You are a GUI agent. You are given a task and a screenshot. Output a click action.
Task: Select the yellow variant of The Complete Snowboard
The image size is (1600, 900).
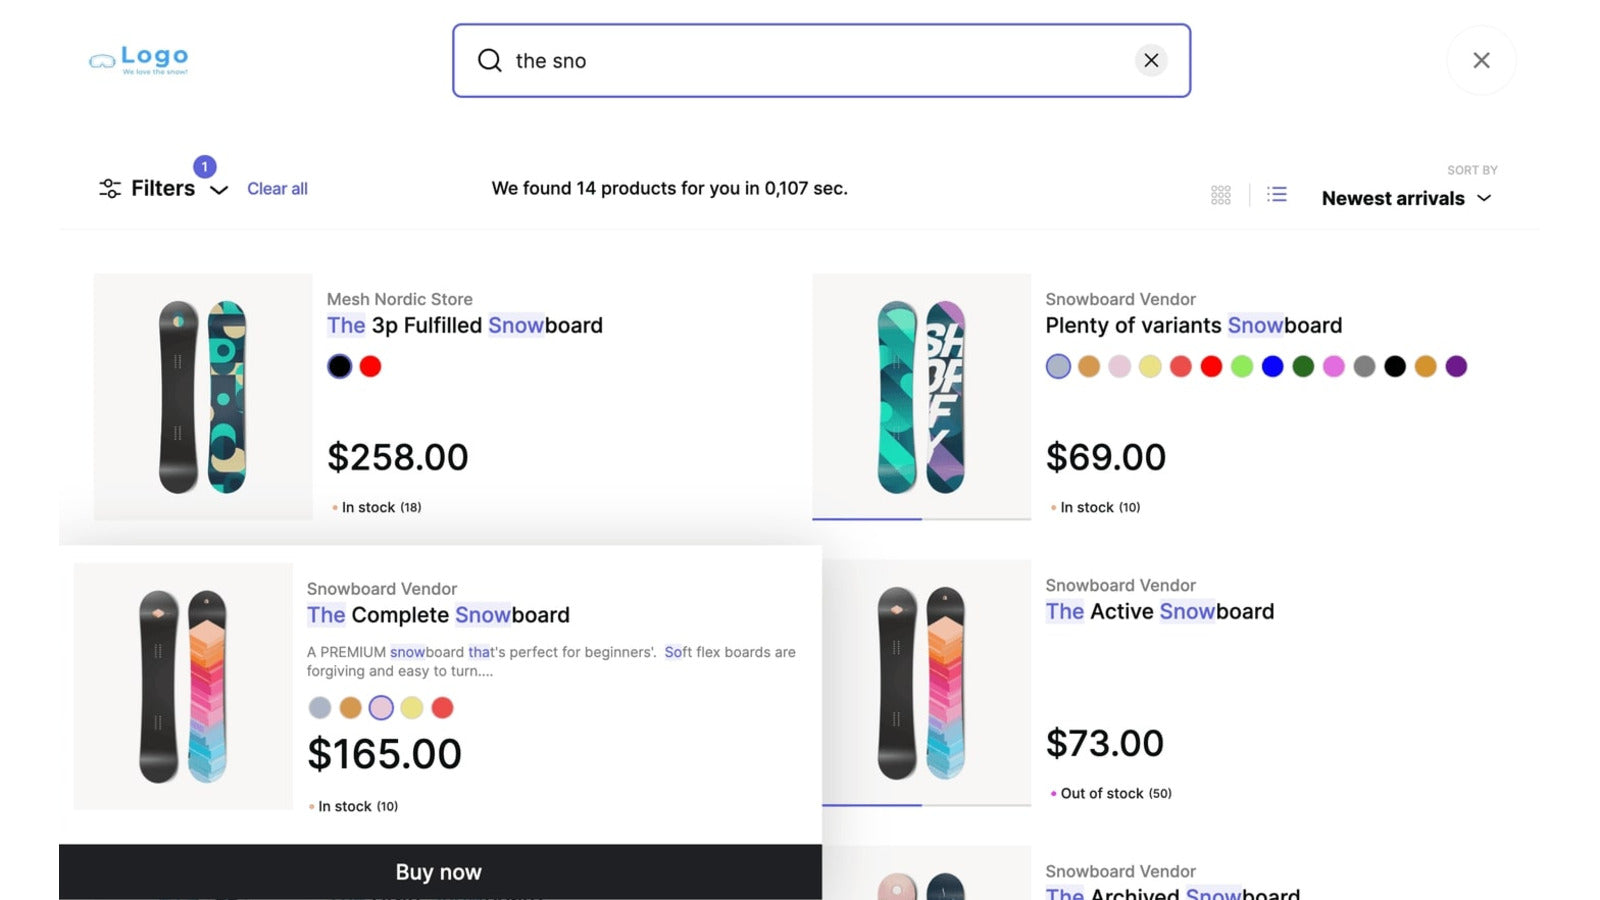tap(411, 707)
